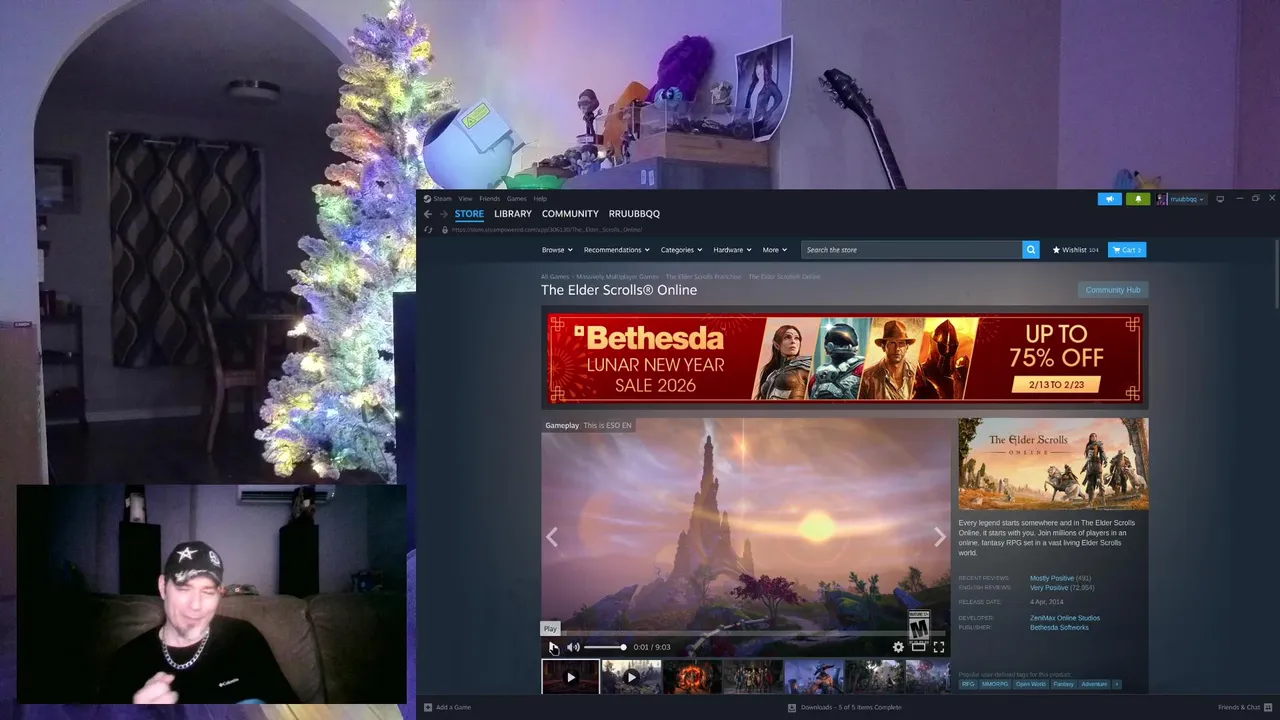
Task: Click the Adventure tag
Action: [1094, 684]
